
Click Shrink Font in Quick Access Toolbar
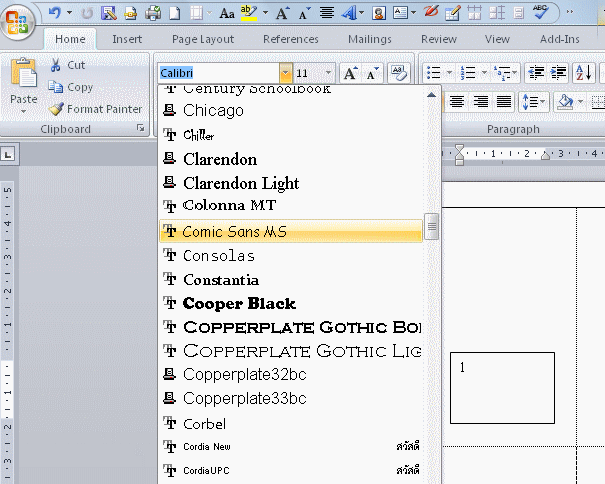pyautogui.click(x=304, y=14)
